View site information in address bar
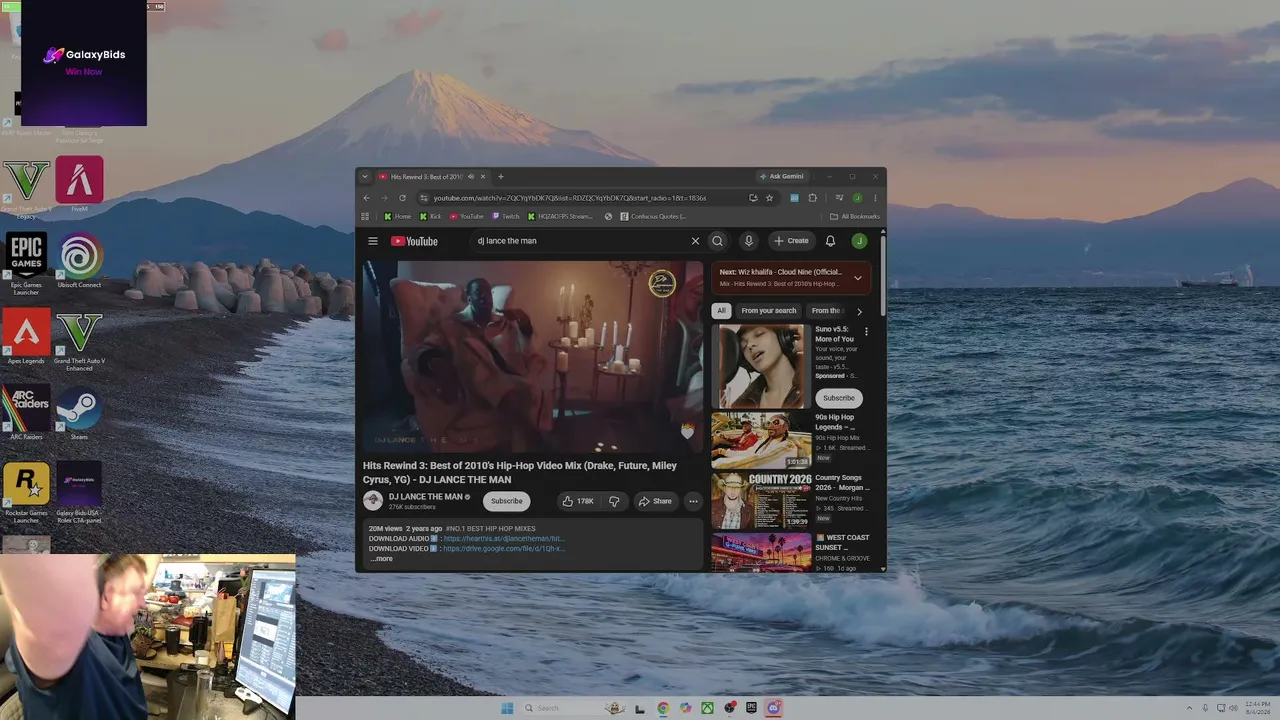 coord(424,198)
